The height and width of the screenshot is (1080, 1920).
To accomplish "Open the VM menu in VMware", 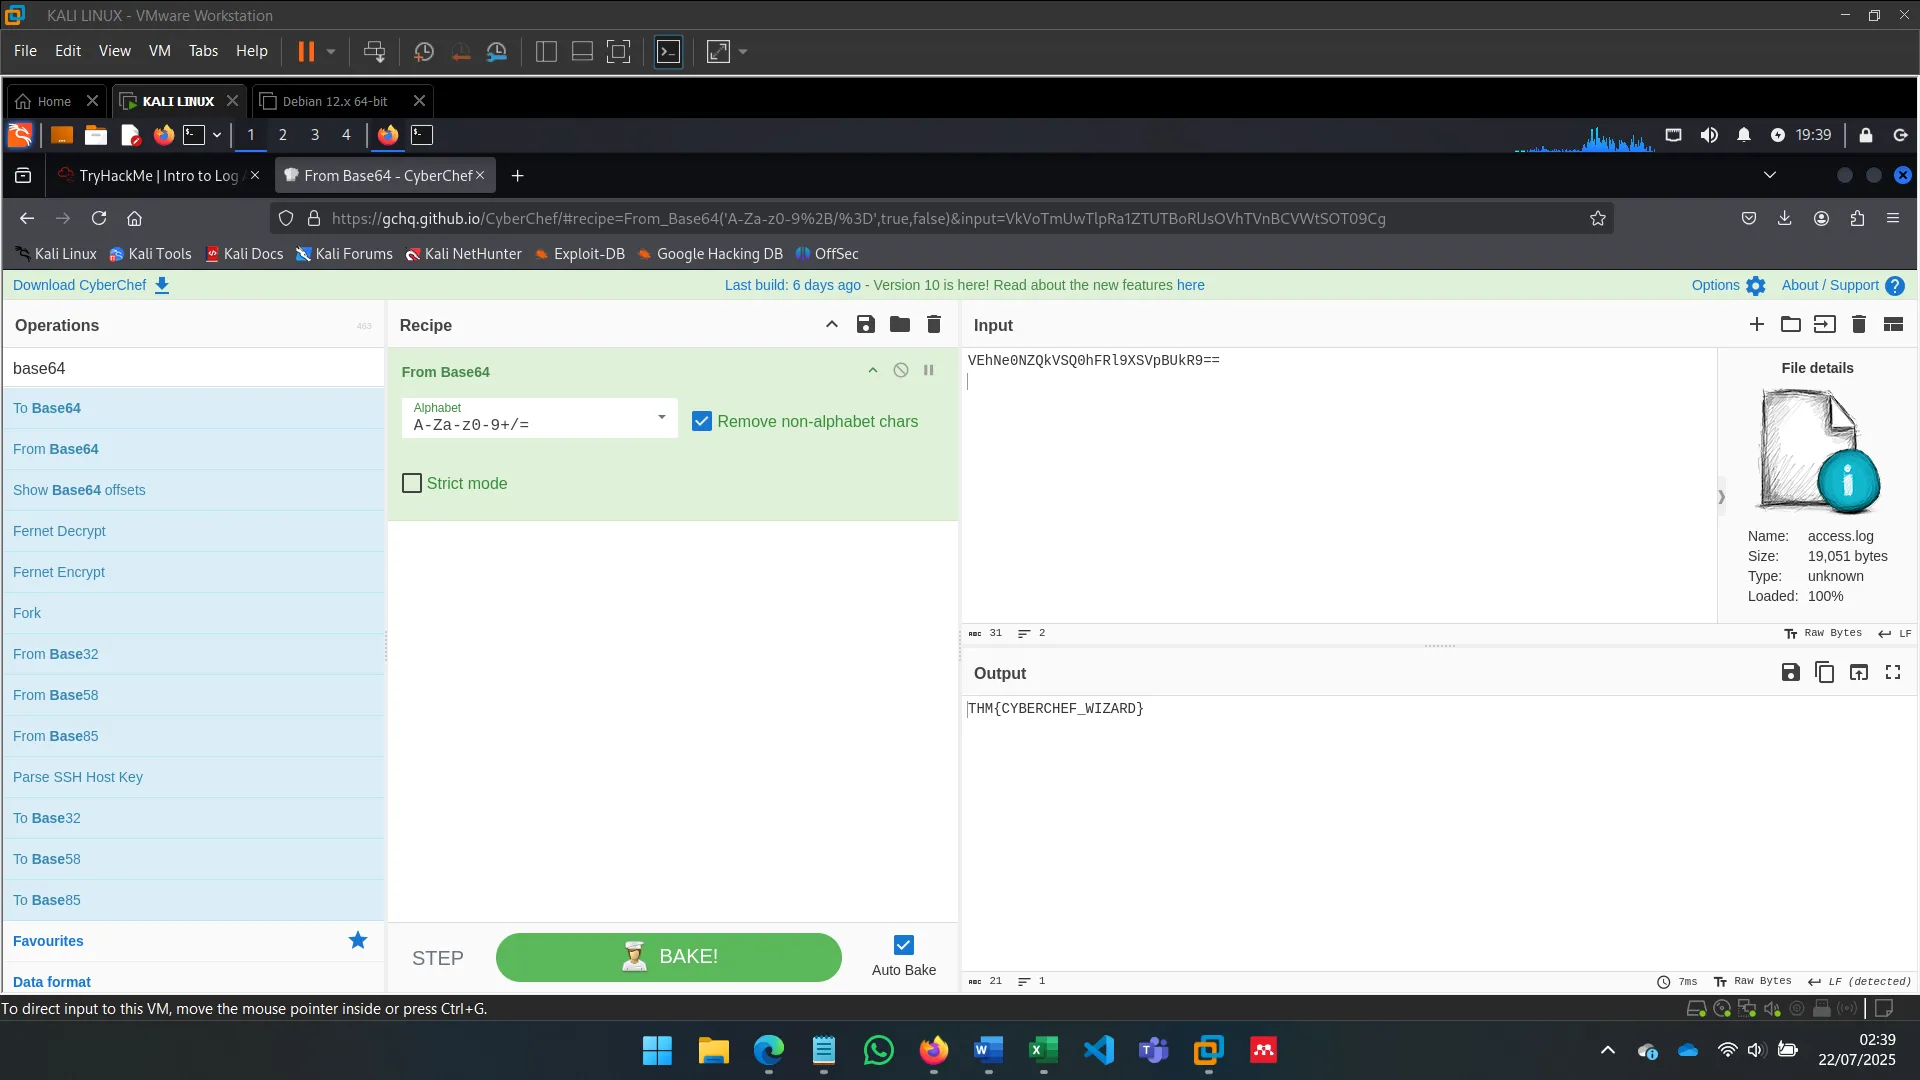I will pos(159,51).
